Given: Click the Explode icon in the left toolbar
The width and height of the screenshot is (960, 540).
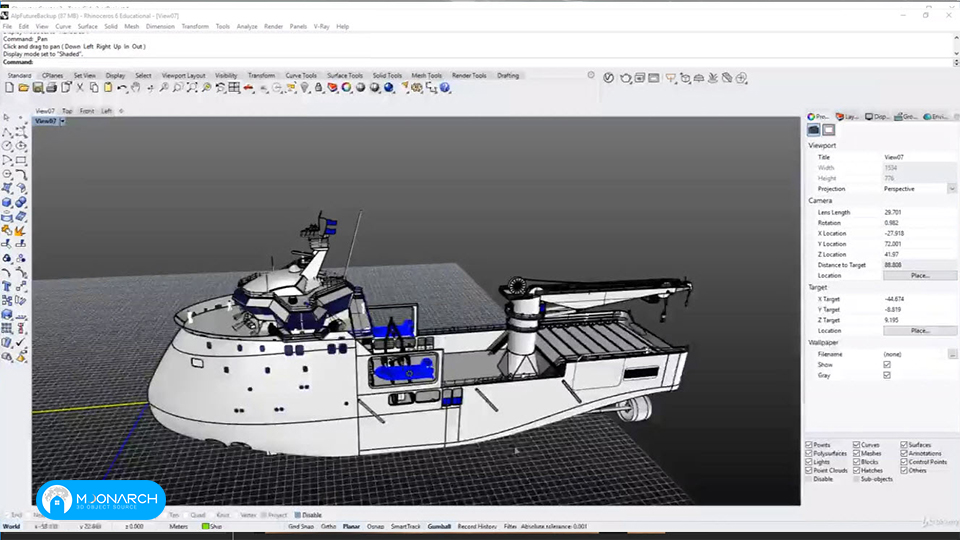Looking at the screenshot, I should (21, 230).
